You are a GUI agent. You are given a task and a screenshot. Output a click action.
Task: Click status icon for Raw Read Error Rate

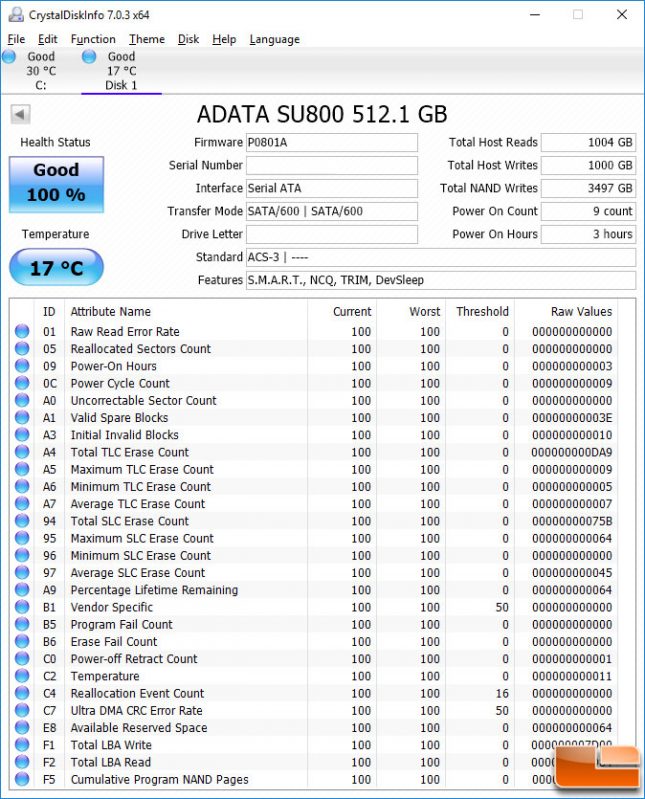coord(22,331)
